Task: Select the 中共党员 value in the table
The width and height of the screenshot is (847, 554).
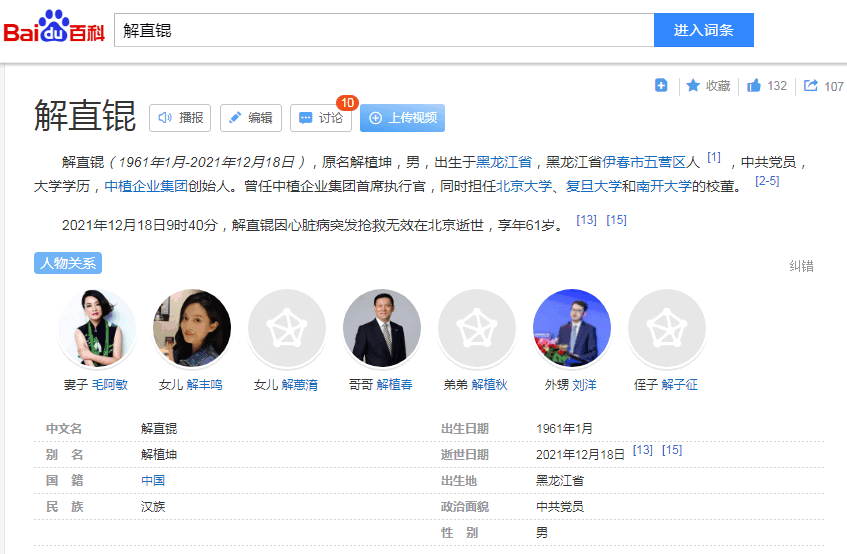Action: click(560, 506)
